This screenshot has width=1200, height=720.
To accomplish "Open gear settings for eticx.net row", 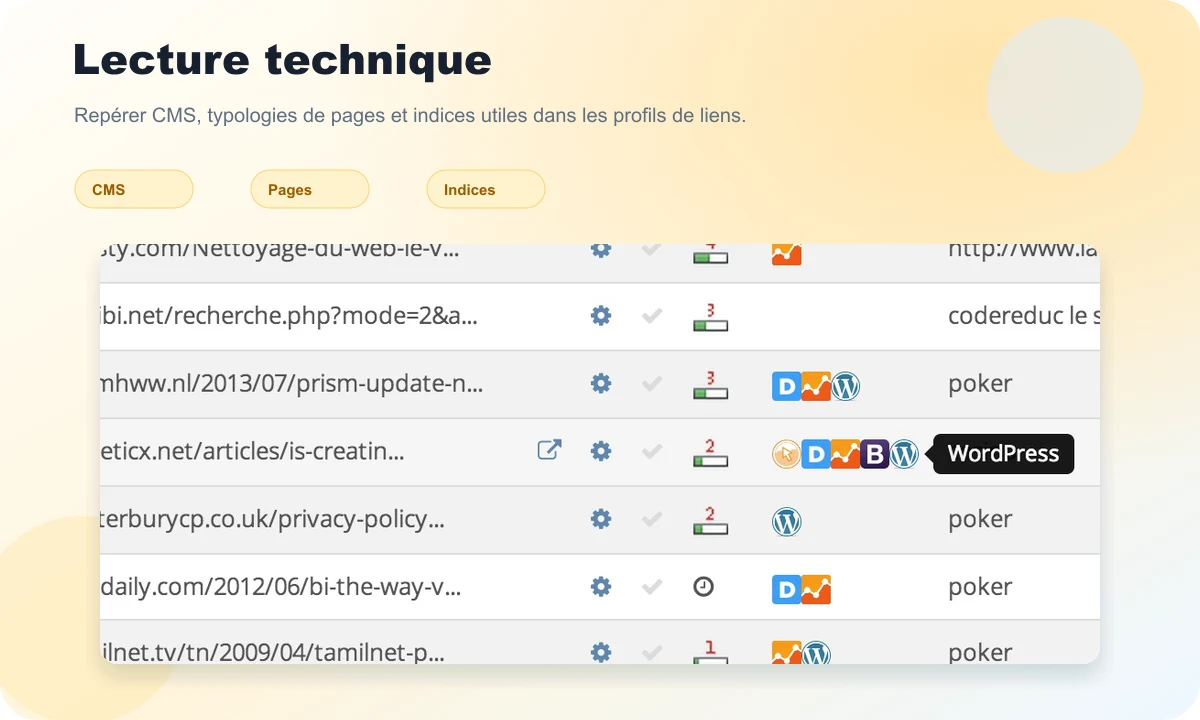I will click(x=601, y=452).
